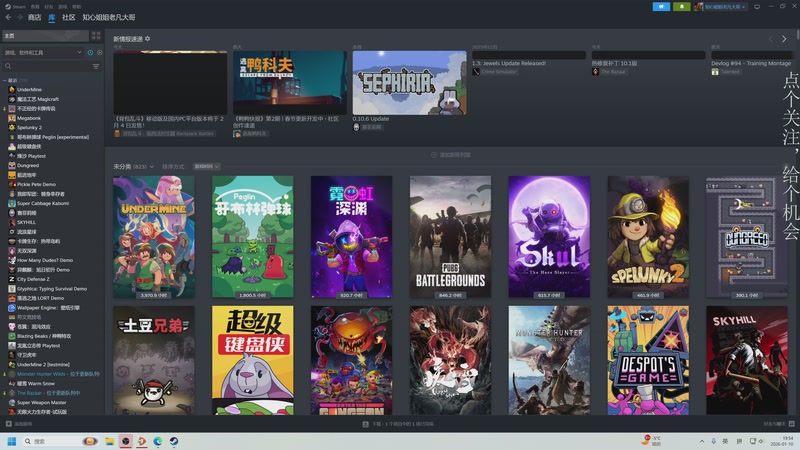The height and width of the screenshot is (450, 800).
Task: Open the shelf sort-by dropdown
Action: (206, 167)
